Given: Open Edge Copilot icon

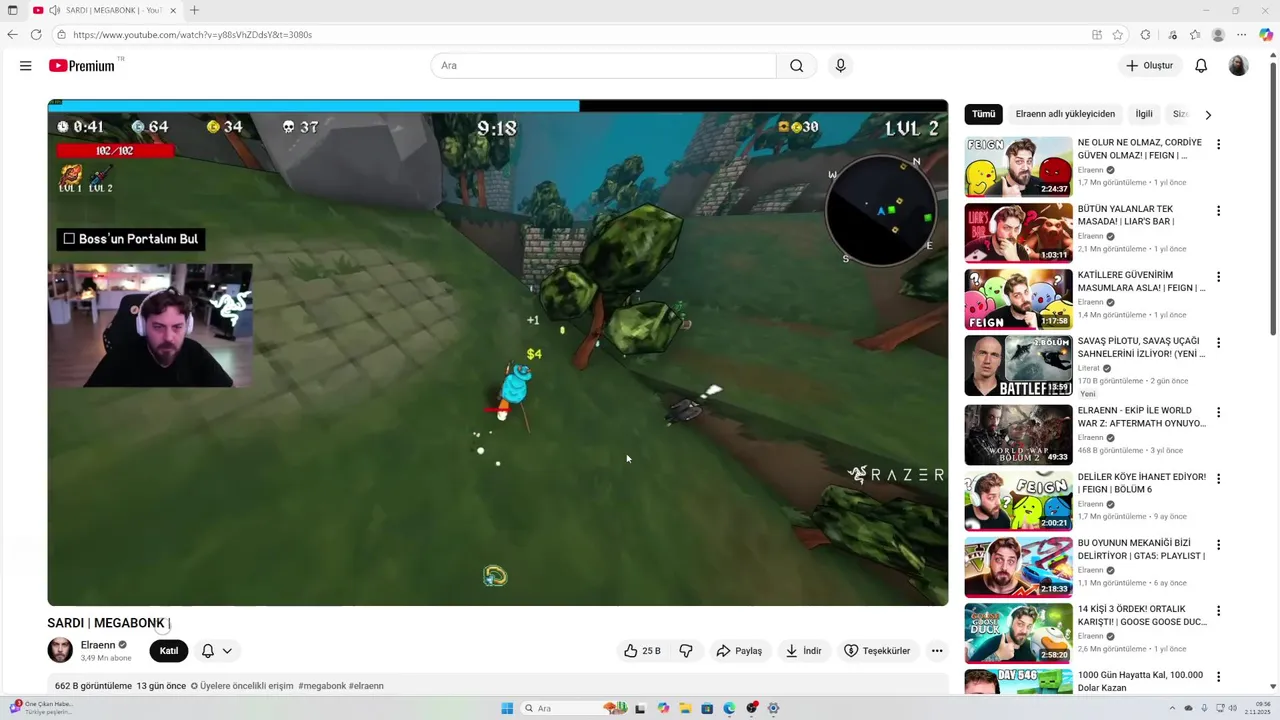Looking at the screenshot, I should [x=1266, y=34].
